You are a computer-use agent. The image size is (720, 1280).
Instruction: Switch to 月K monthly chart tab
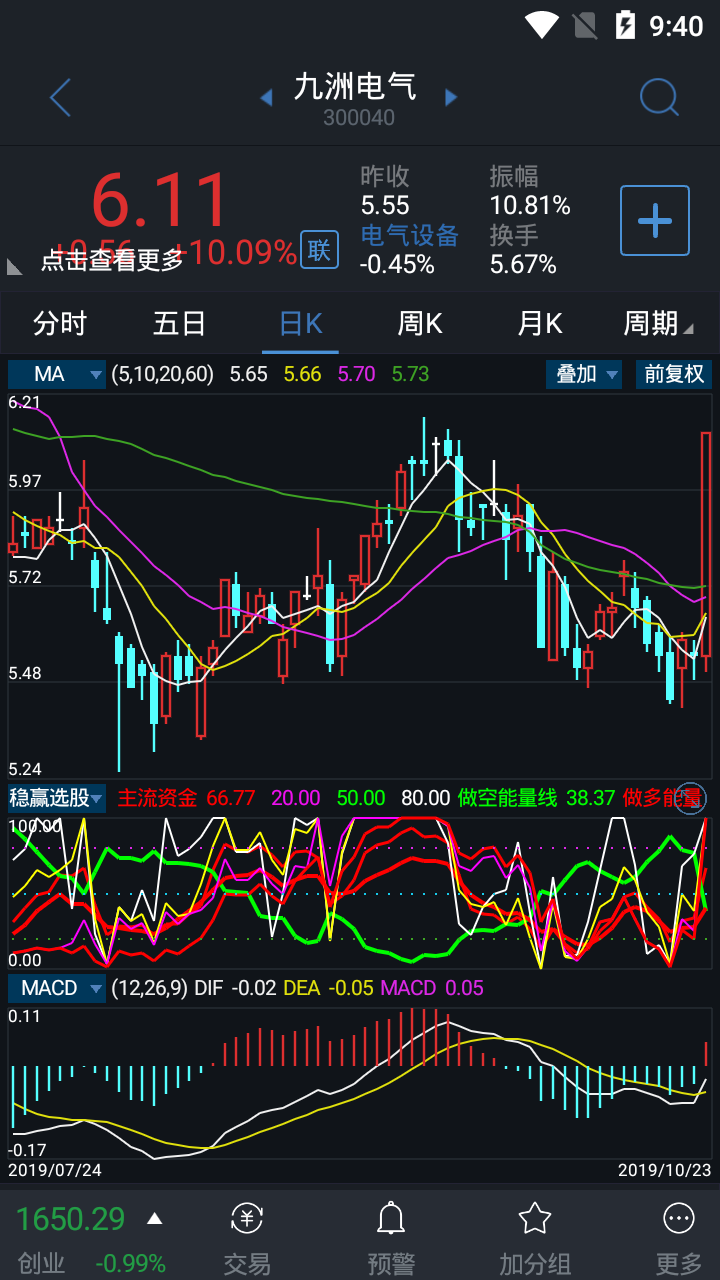540,323
